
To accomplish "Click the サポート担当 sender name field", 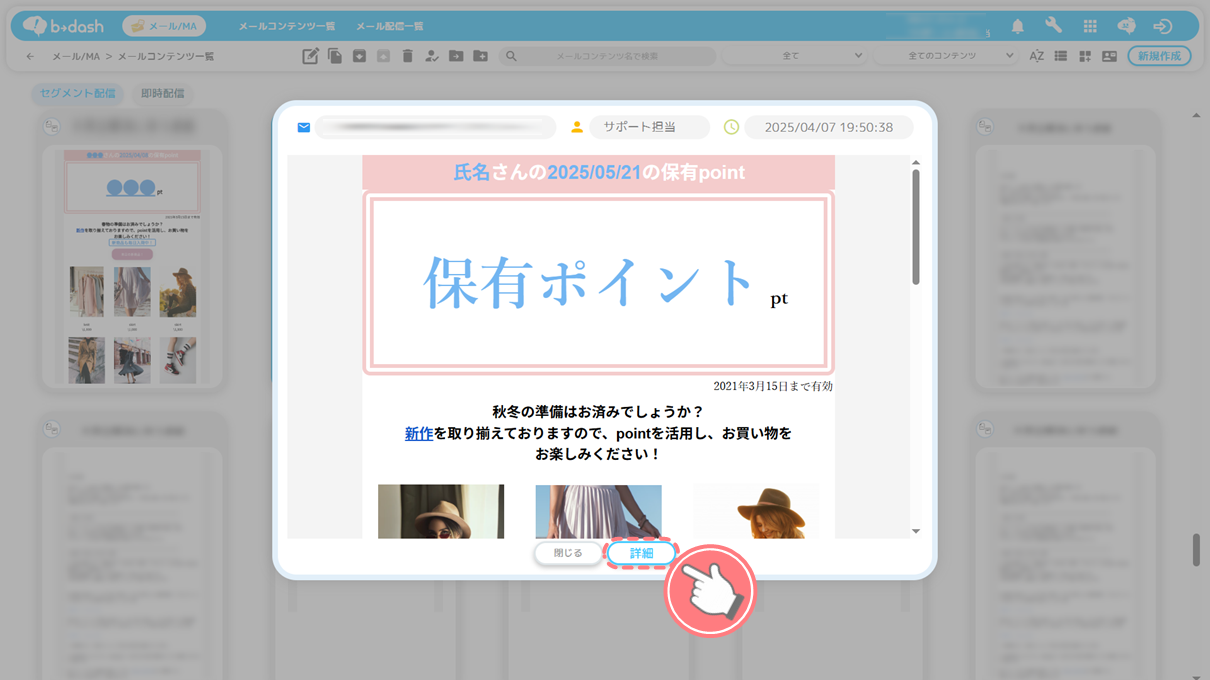I will pos(649,127).
